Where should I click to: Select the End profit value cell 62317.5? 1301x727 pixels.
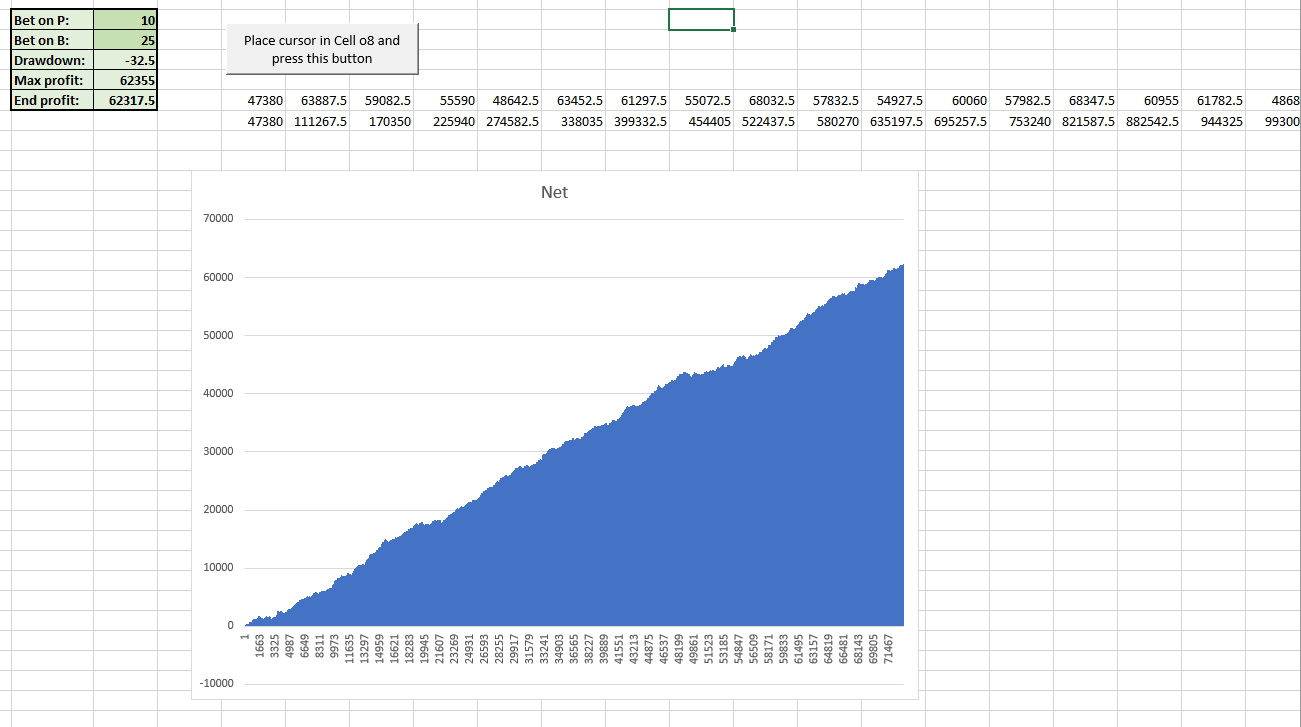125,100
